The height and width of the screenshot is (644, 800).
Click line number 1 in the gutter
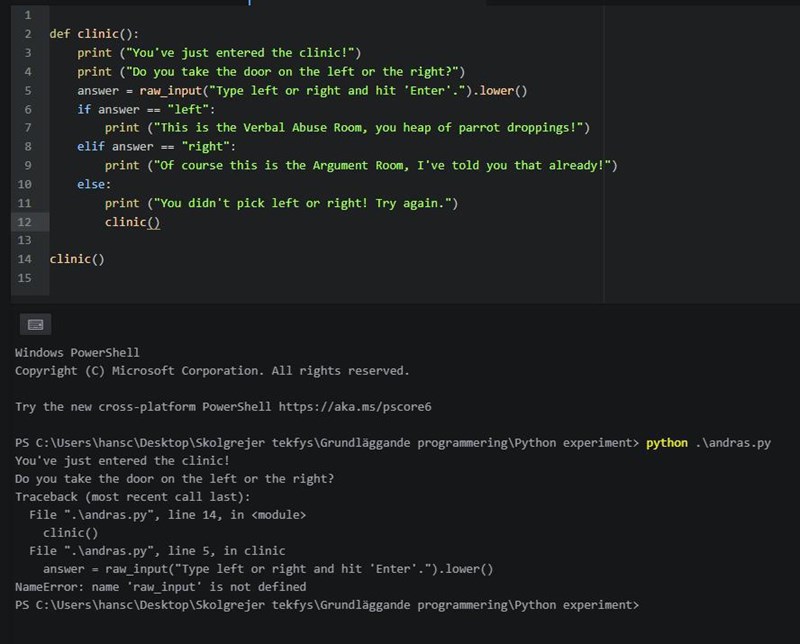click(x=26, y=15)
